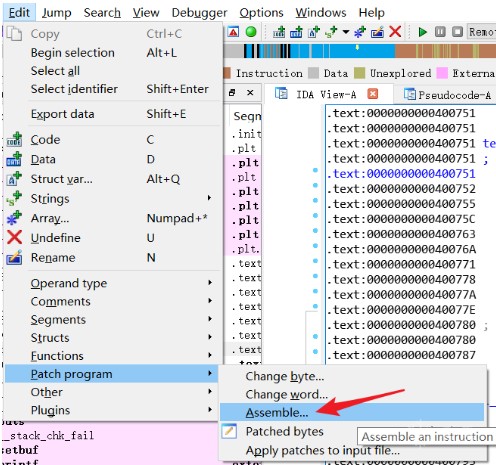The image size is (496, 465).
Task: Open the View menu
Action: [146, 13]
